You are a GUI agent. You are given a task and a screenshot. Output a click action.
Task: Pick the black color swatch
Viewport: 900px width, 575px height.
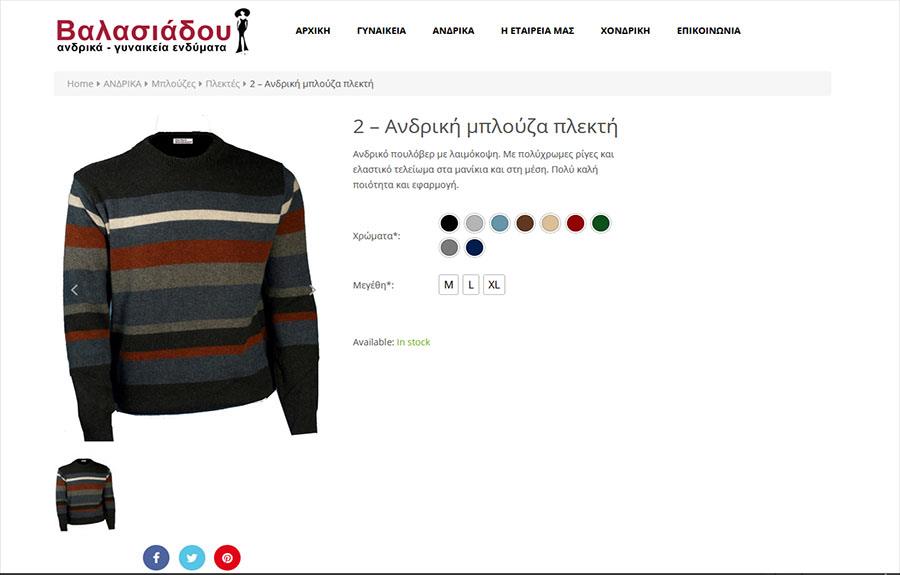[x=449, y=223]
